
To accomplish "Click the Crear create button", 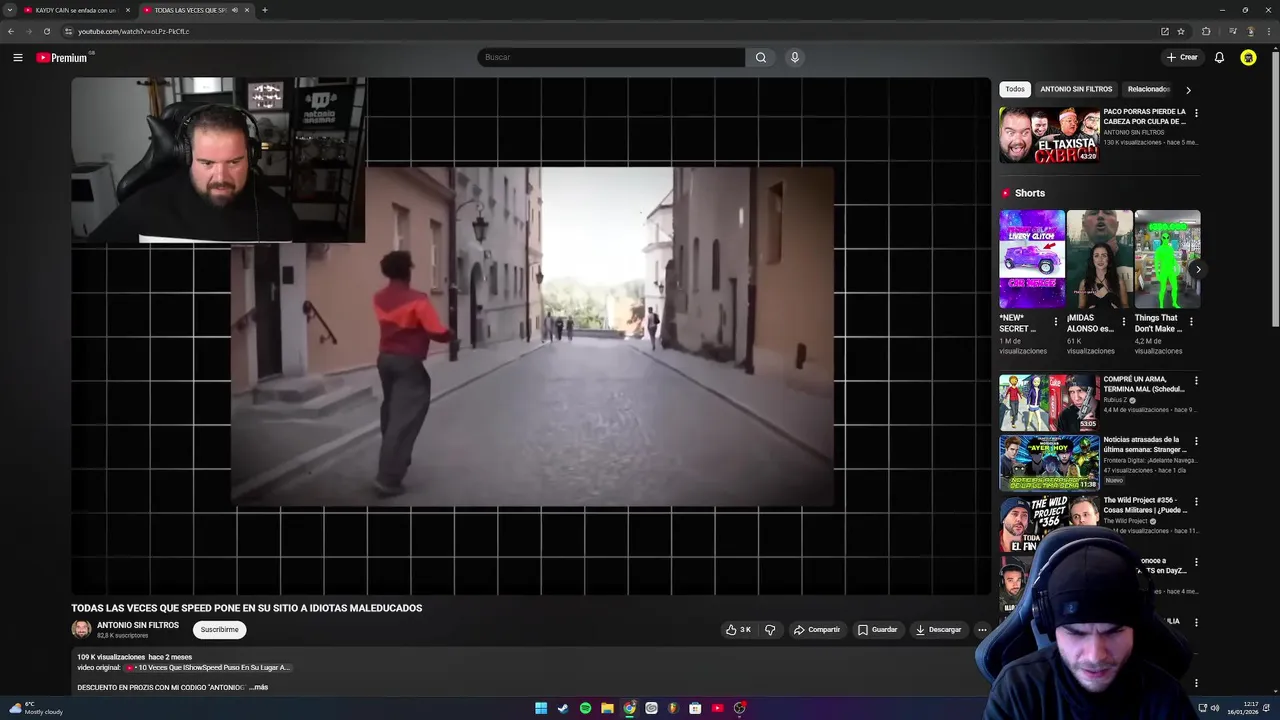I will [x=1182, y=57].
